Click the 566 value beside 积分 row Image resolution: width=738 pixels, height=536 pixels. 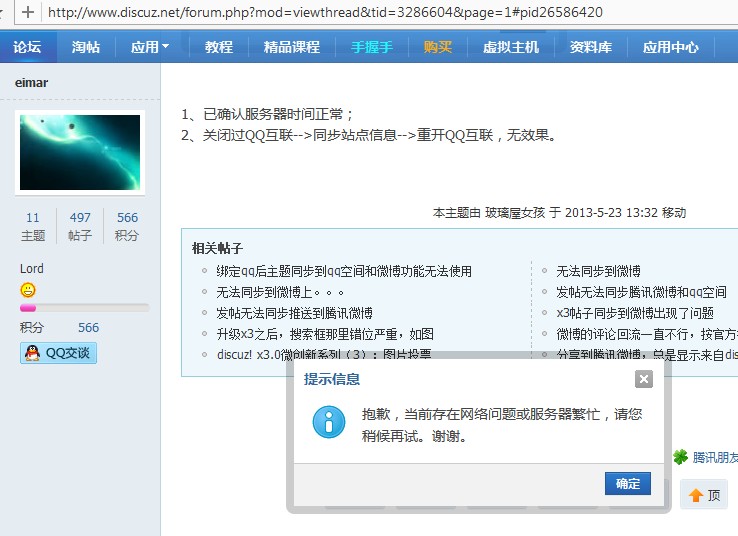[x=88, y=328]
